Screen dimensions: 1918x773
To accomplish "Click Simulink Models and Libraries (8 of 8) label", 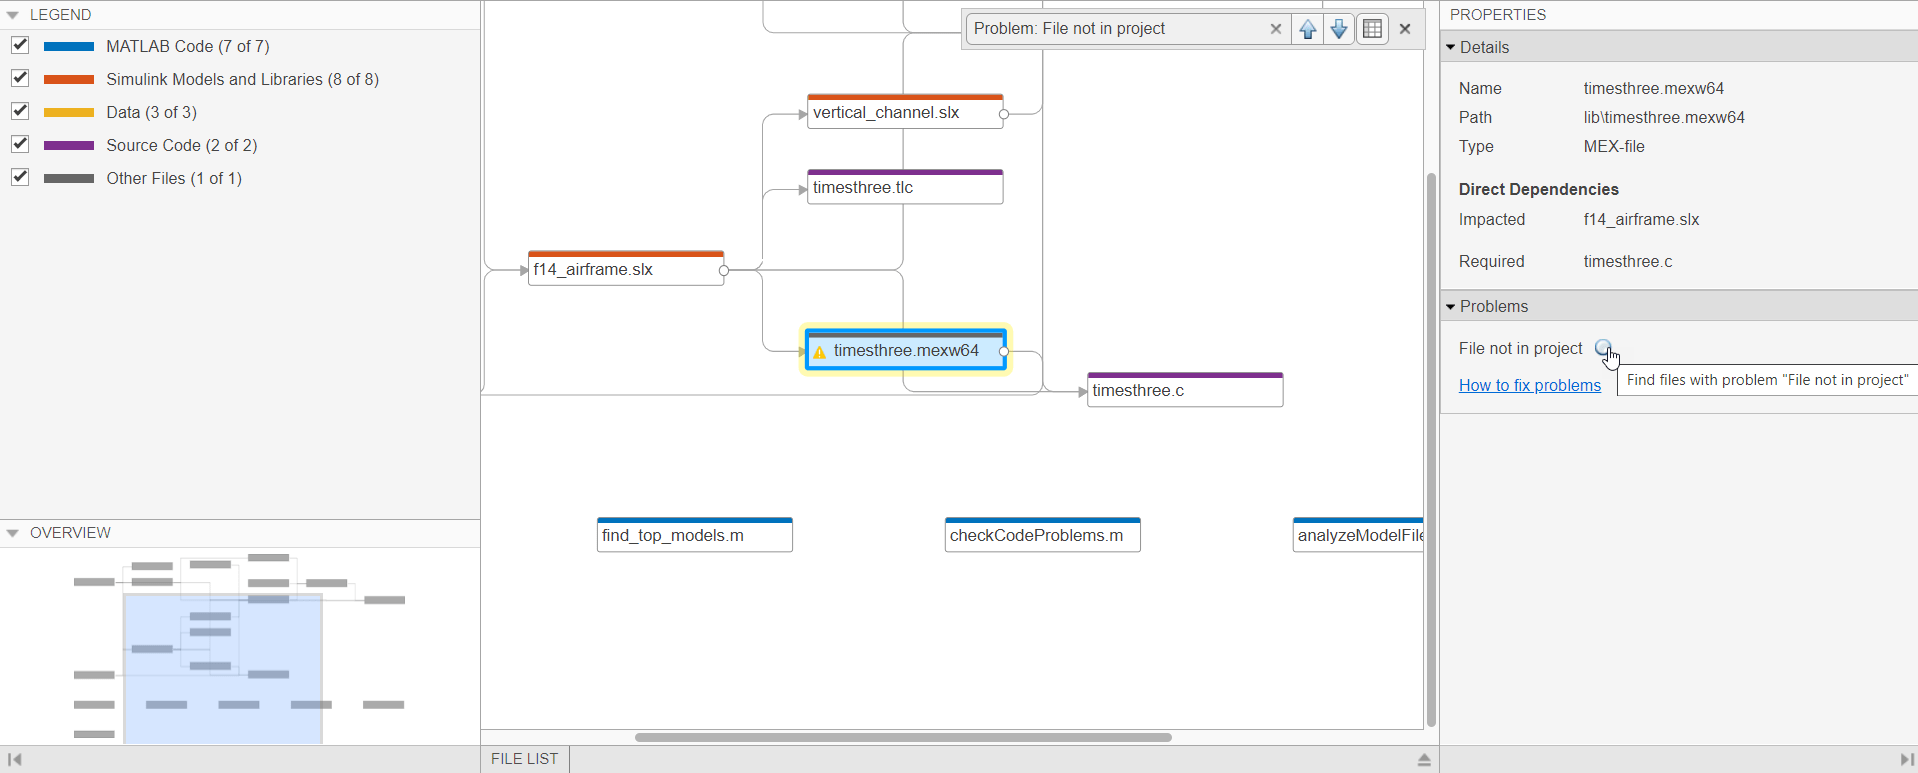I will coord(243,79).
